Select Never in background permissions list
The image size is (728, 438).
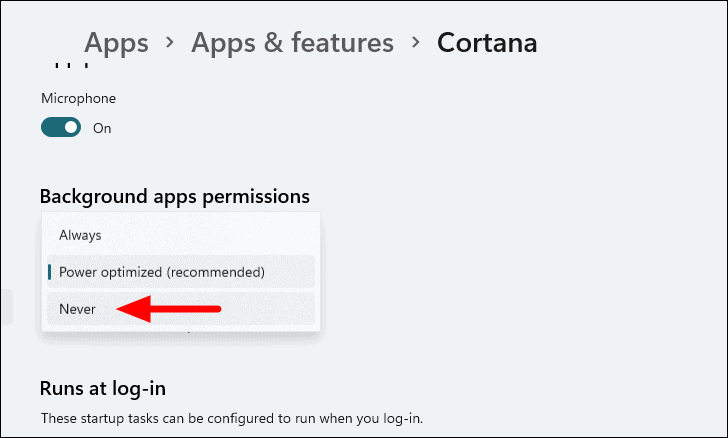181,309
